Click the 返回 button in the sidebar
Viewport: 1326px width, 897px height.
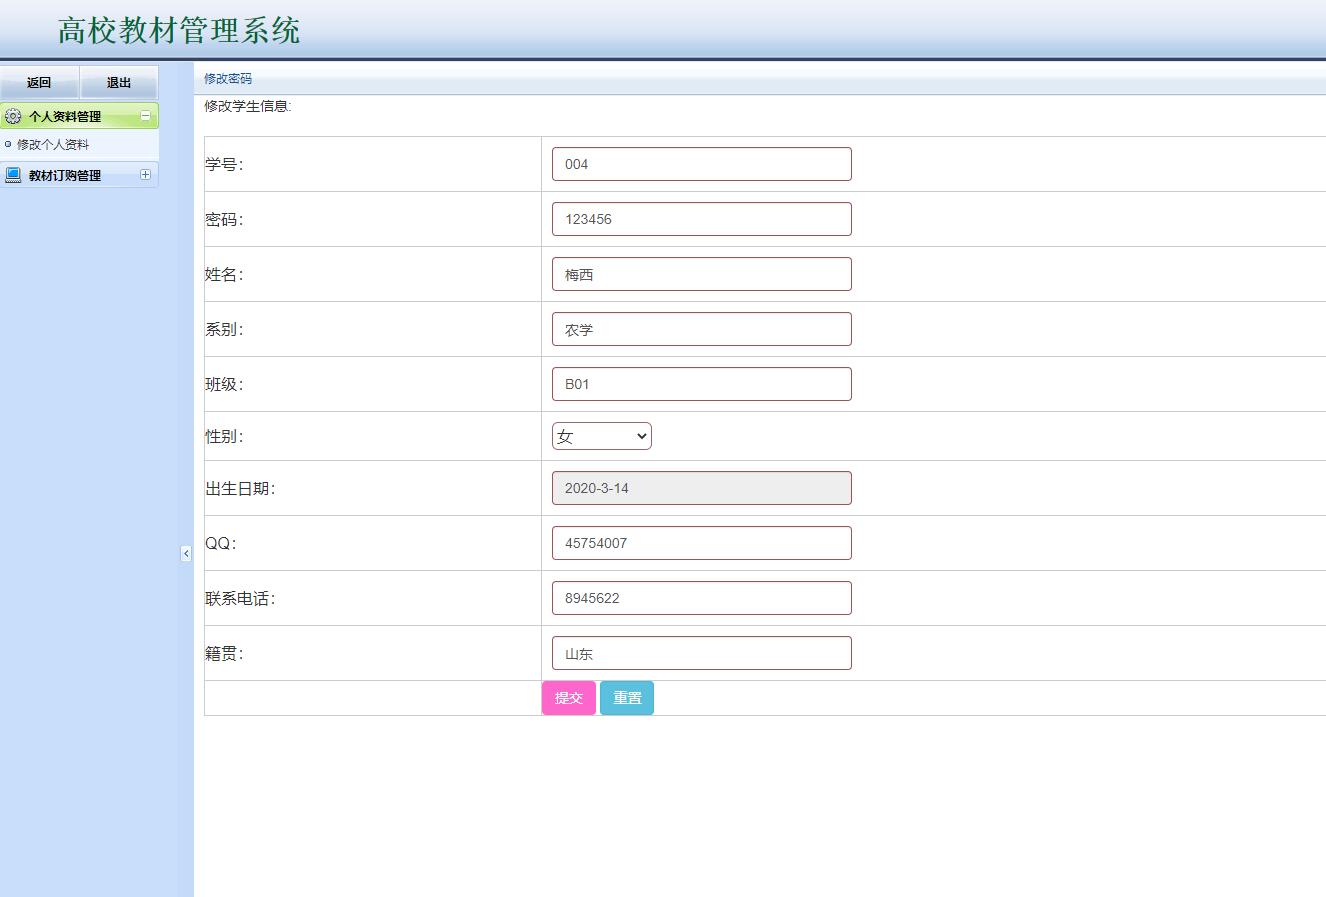[x=40, y=82]
